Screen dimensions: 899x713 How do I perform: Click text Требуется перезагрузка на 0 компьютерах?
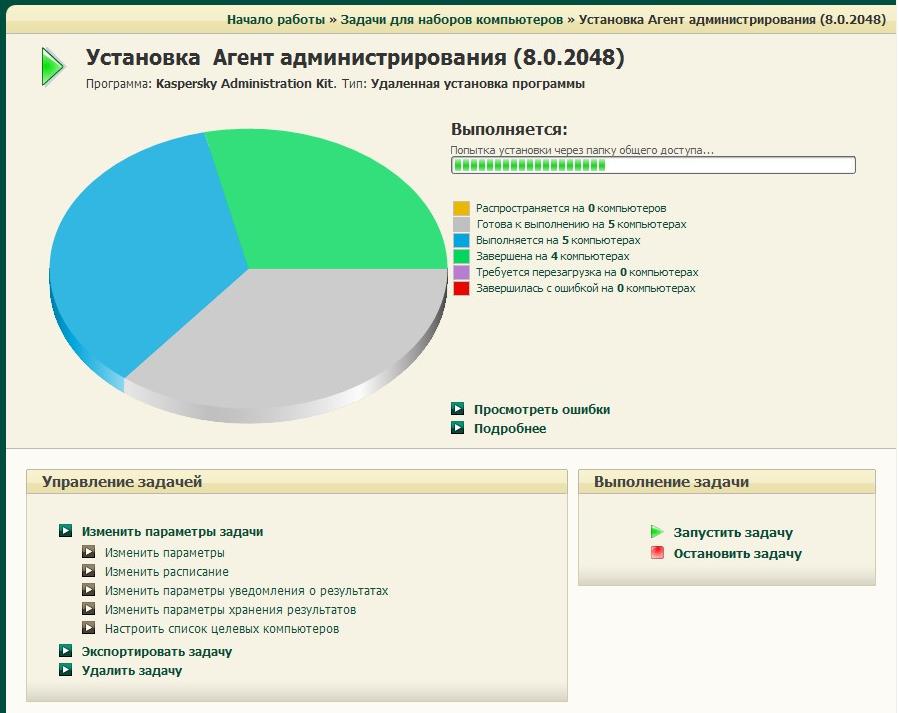[587, 272]
